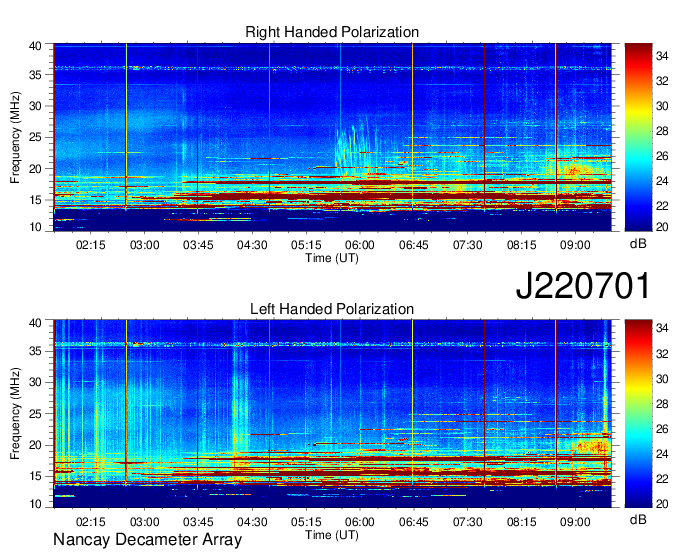Click the Right Handed Polarization spectrogram image
The width and height of the screenshot is (680, 552).
[333, 137]
